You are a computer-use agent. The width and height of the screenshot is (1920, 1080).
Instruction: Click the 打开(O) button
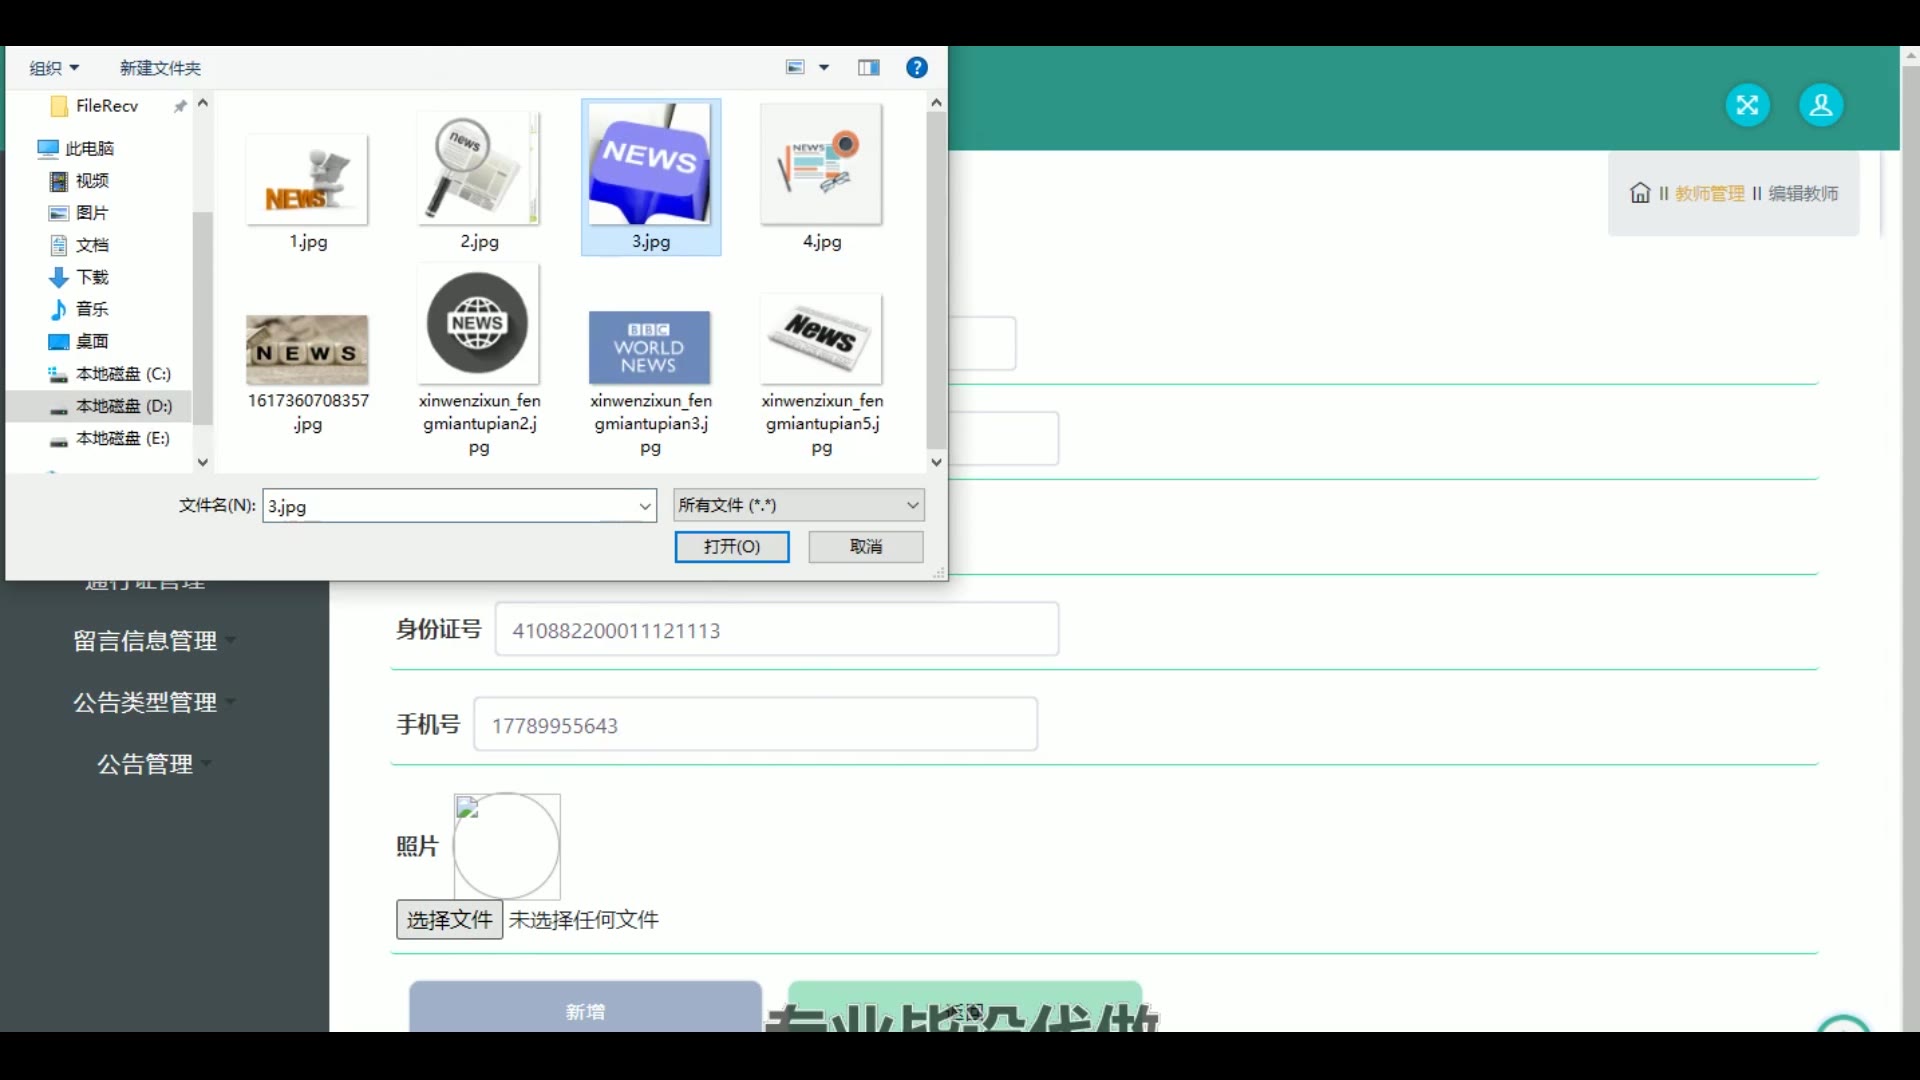click(732, 546)
